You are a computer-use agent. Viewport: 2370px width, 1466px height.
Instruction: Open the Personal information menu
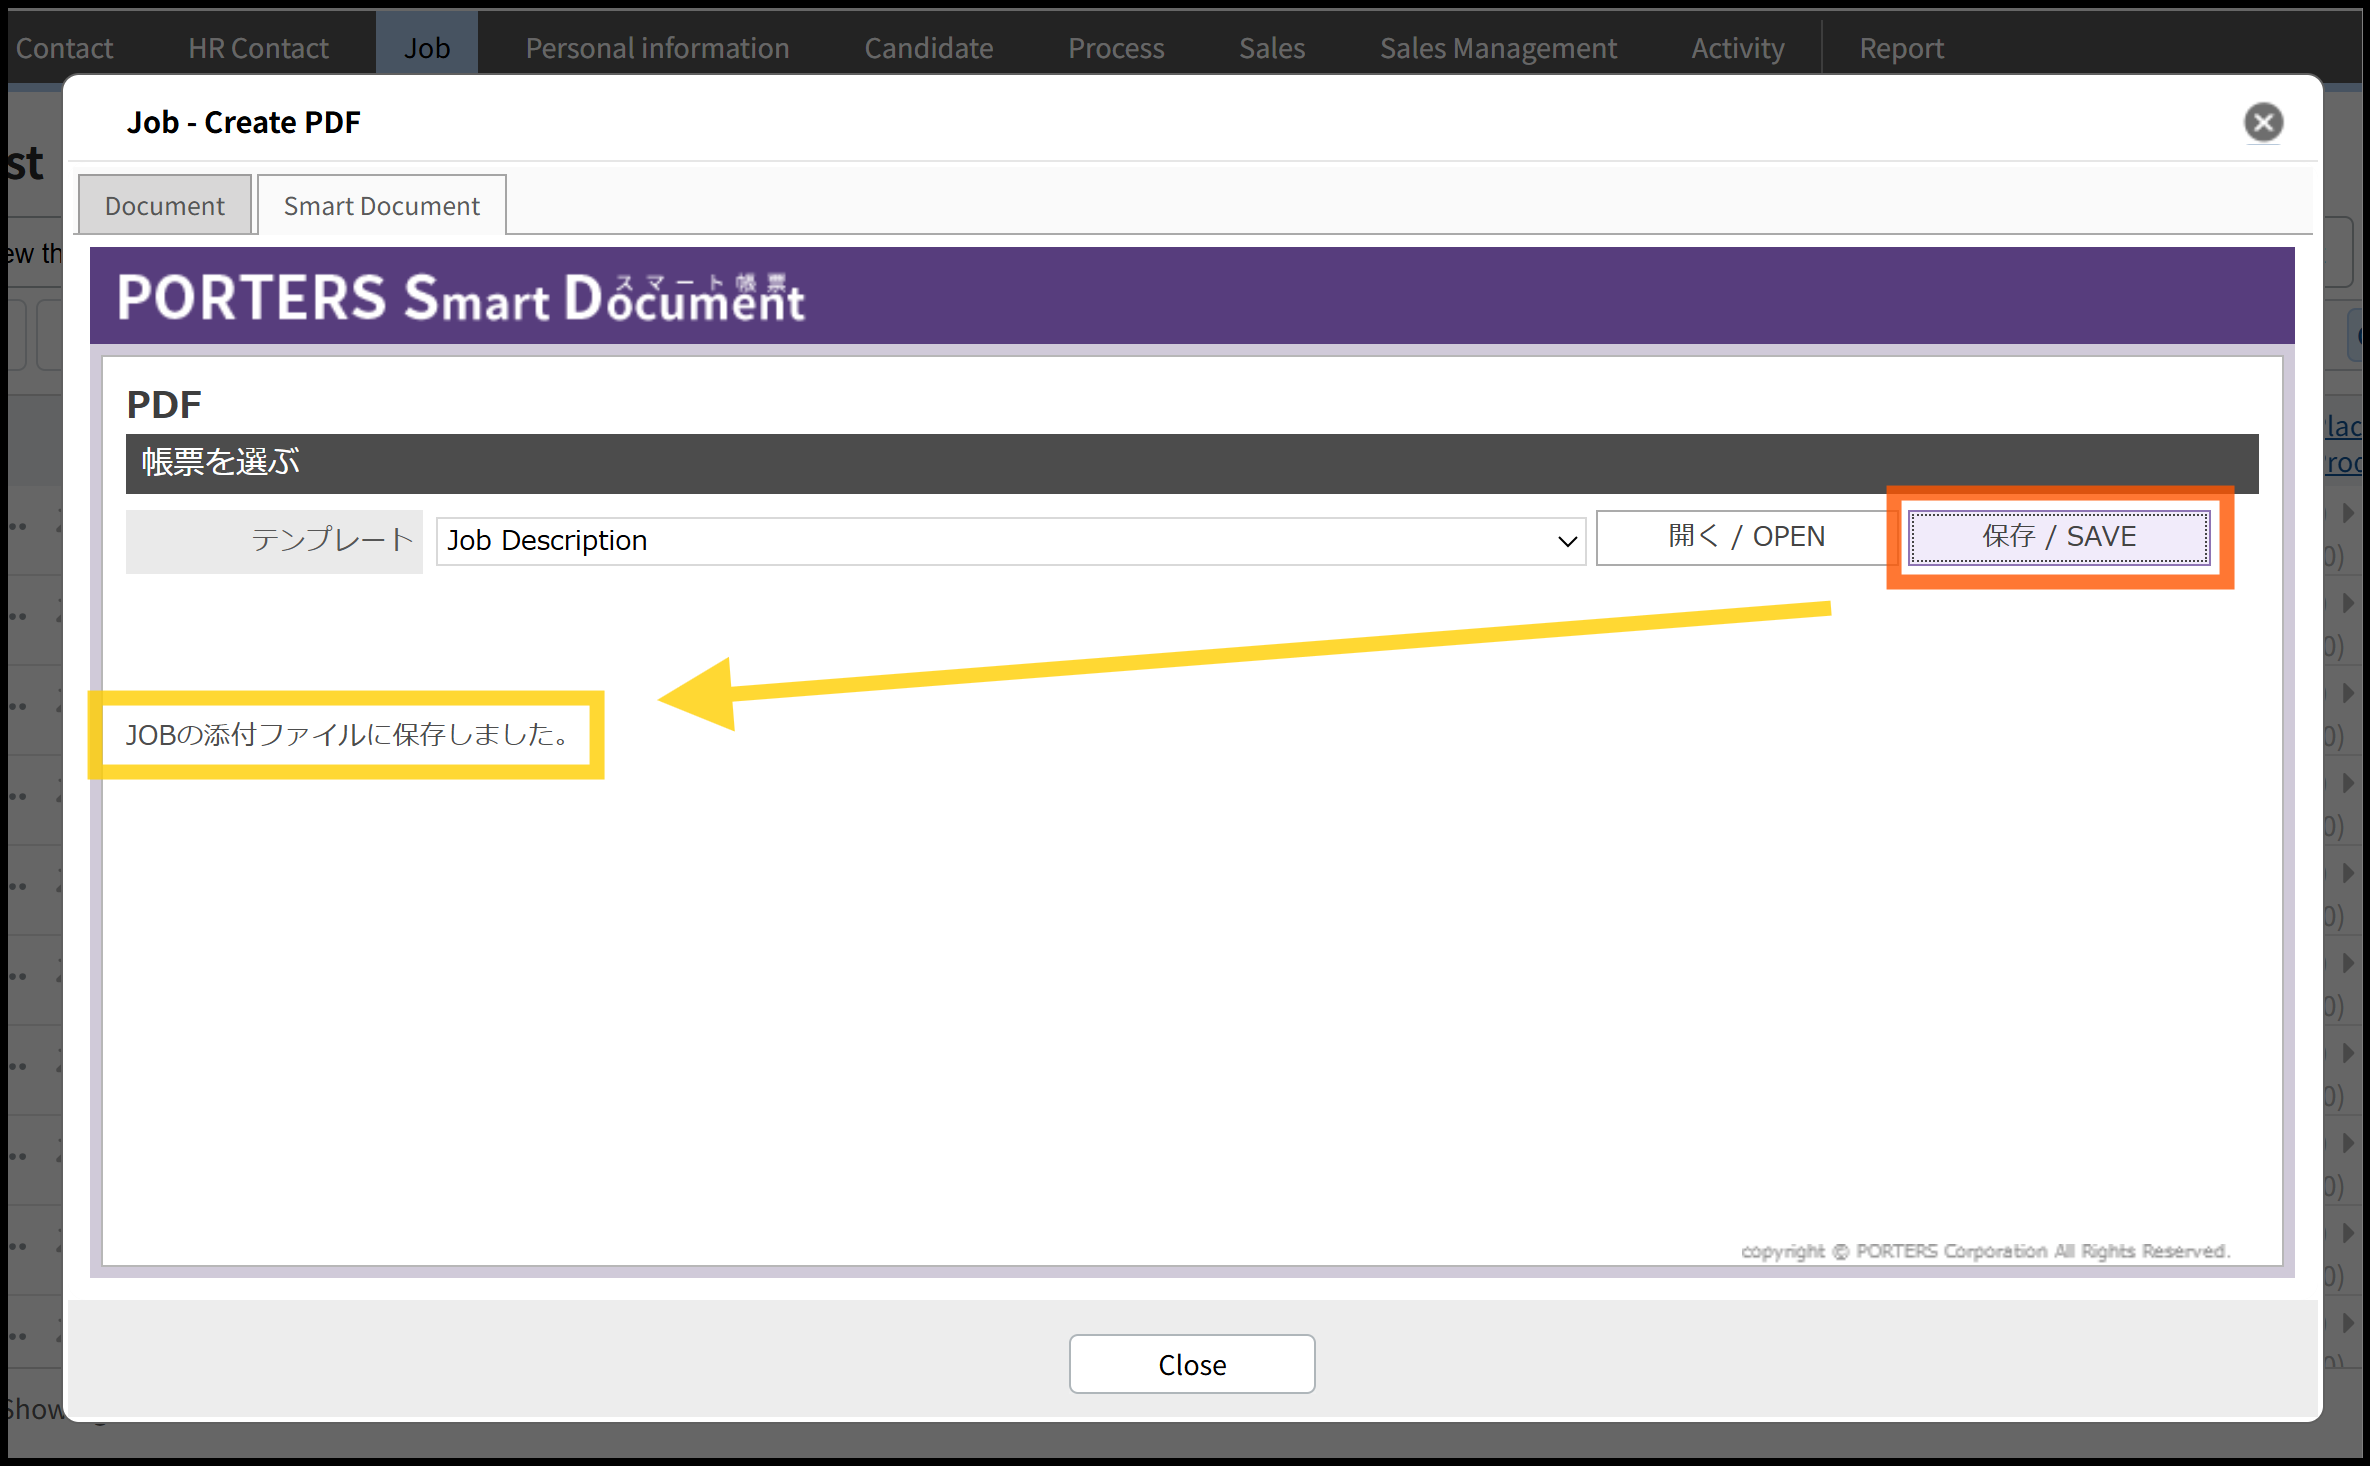[x=657, y=48]
